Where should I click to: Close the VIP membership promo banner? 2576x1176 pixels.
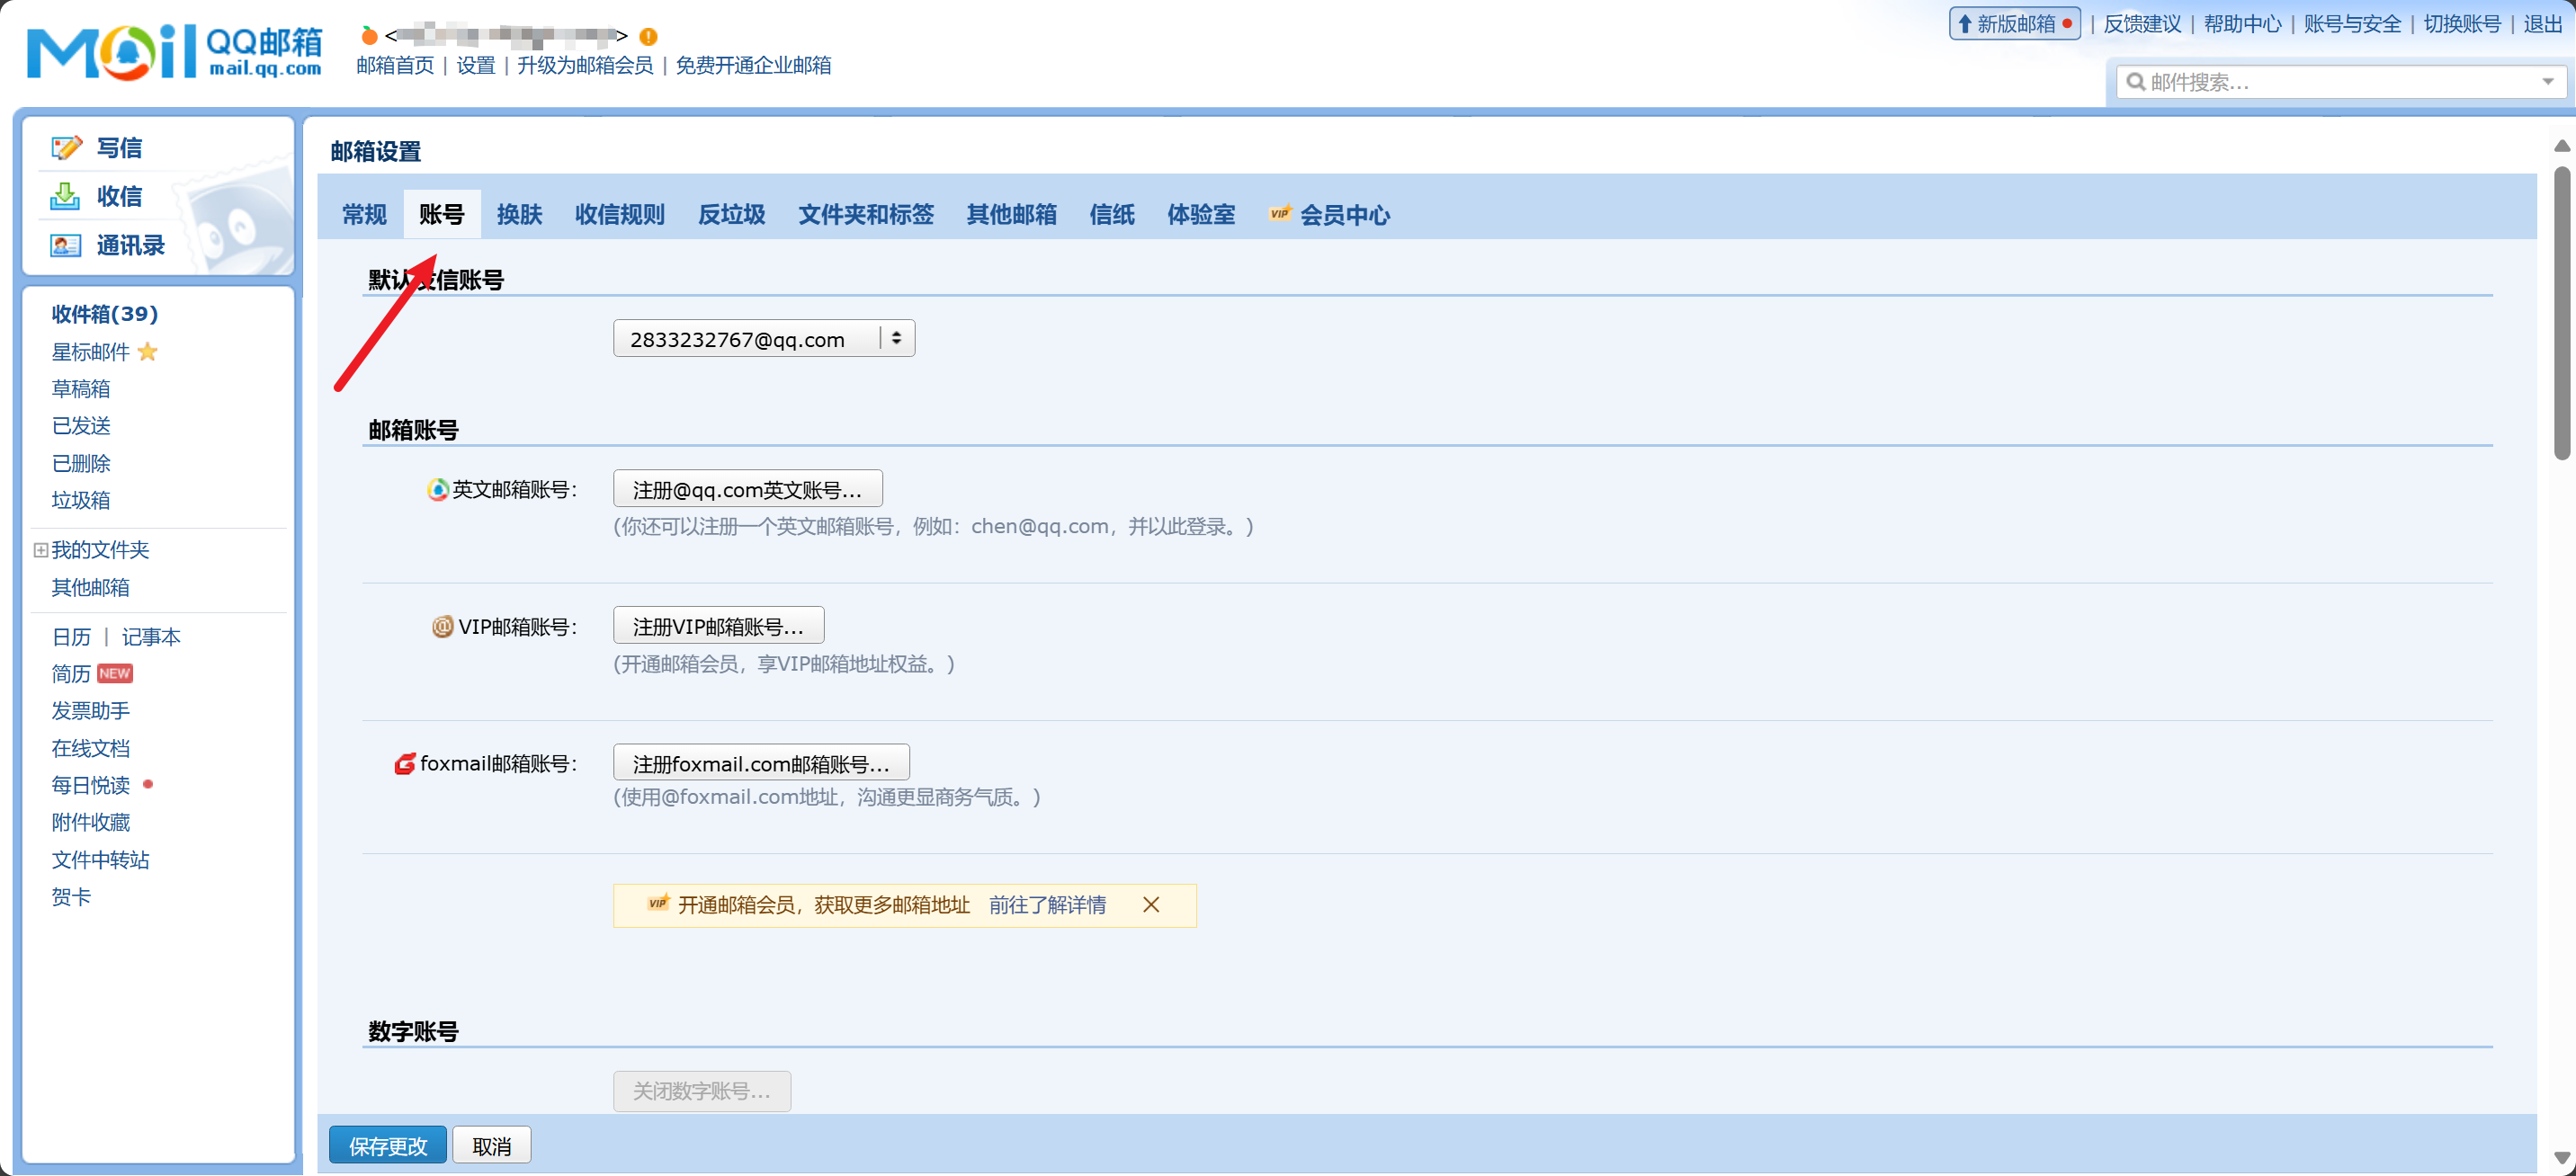pyautogui.click(x=1151, y=905)
